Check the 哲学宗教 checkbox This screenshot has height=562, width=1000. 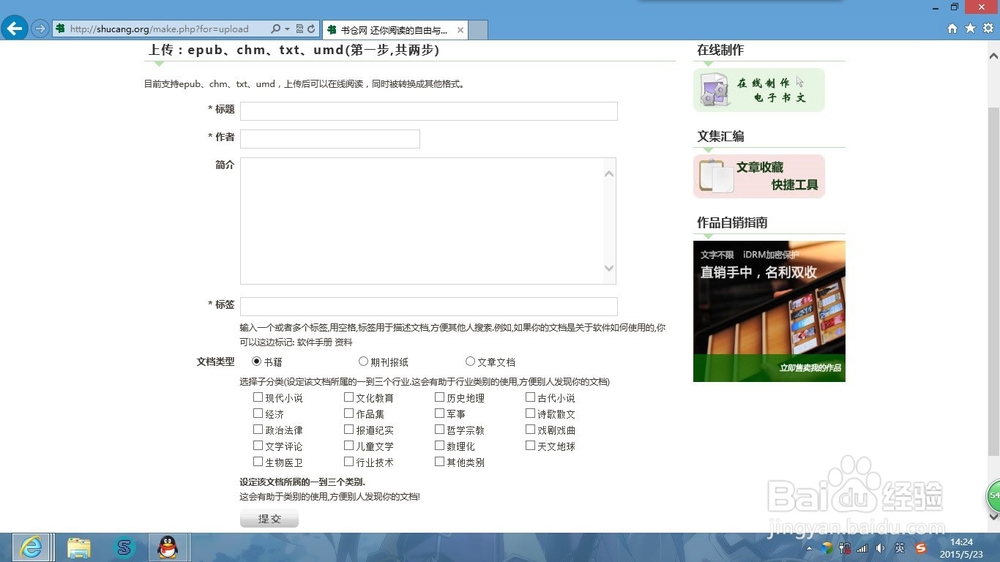pyautogui.click(x=439, y=429)
